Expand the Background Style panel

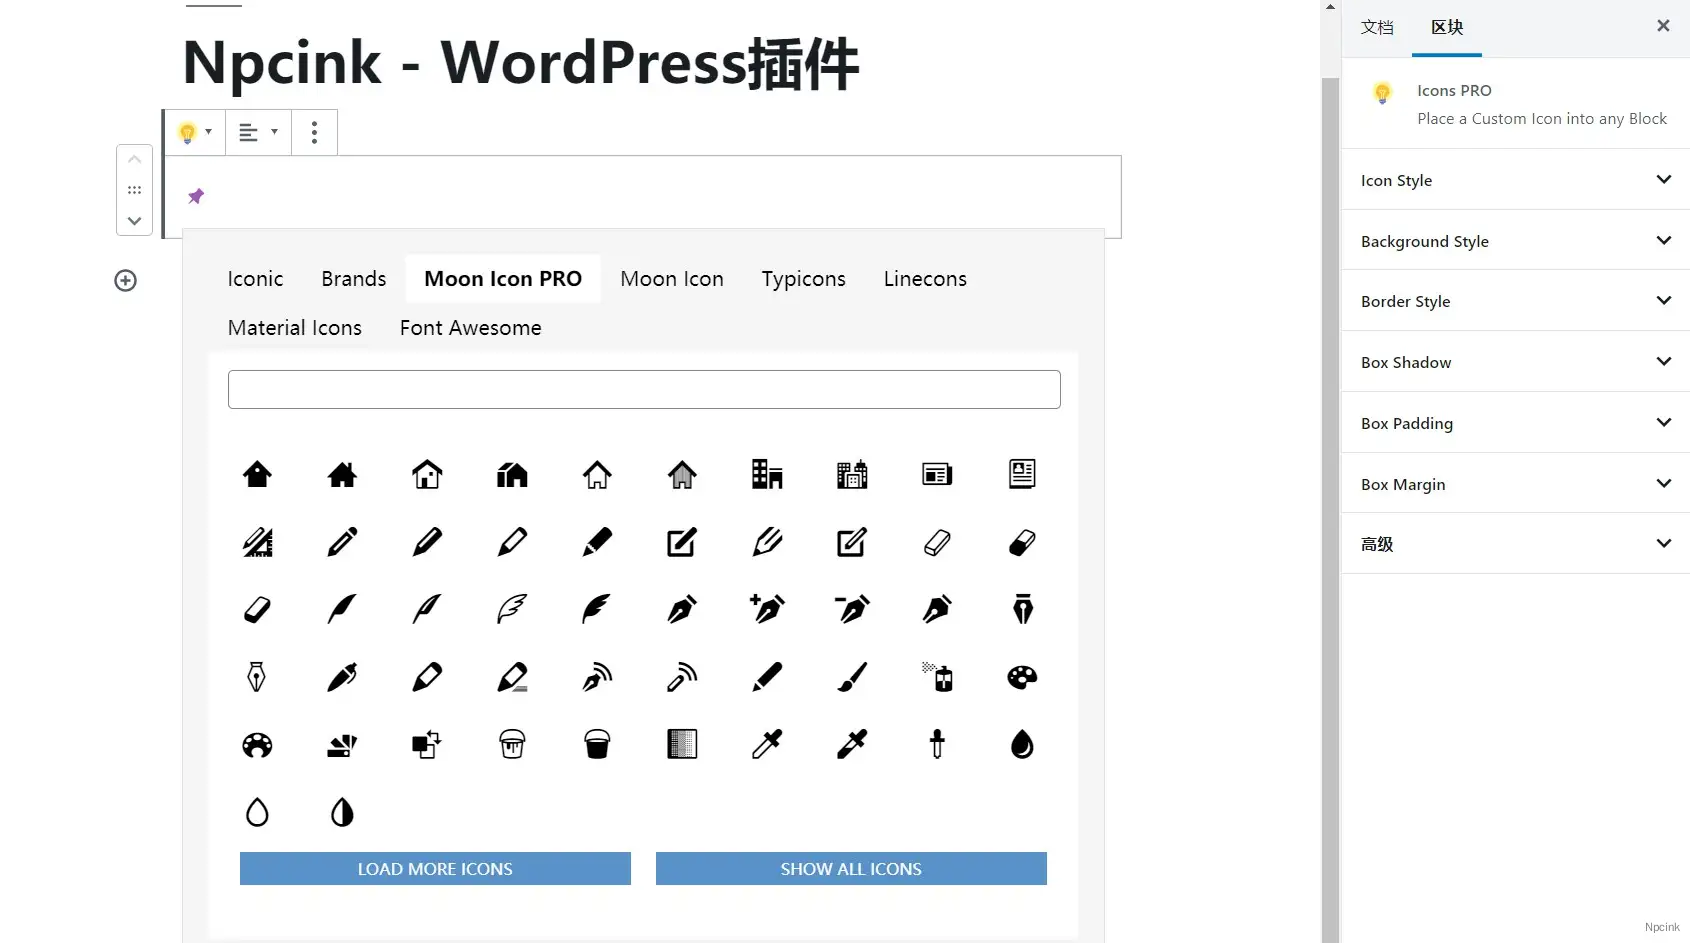(1515, 241)
